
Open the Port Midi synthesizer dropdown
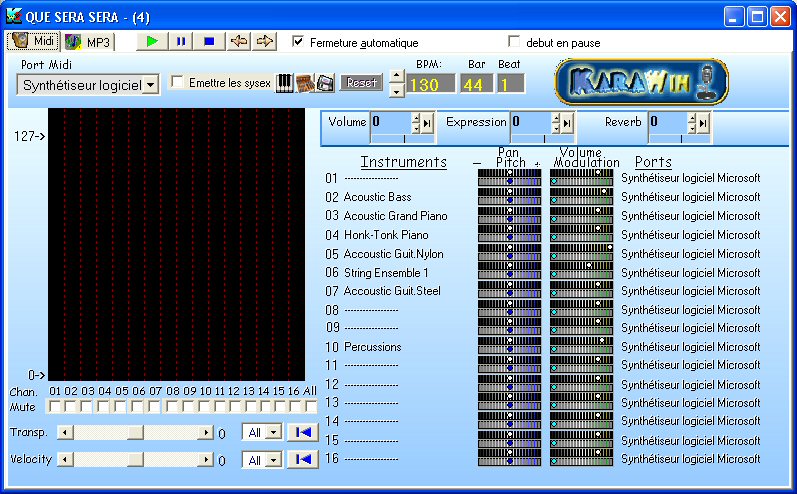click(151, 86)
